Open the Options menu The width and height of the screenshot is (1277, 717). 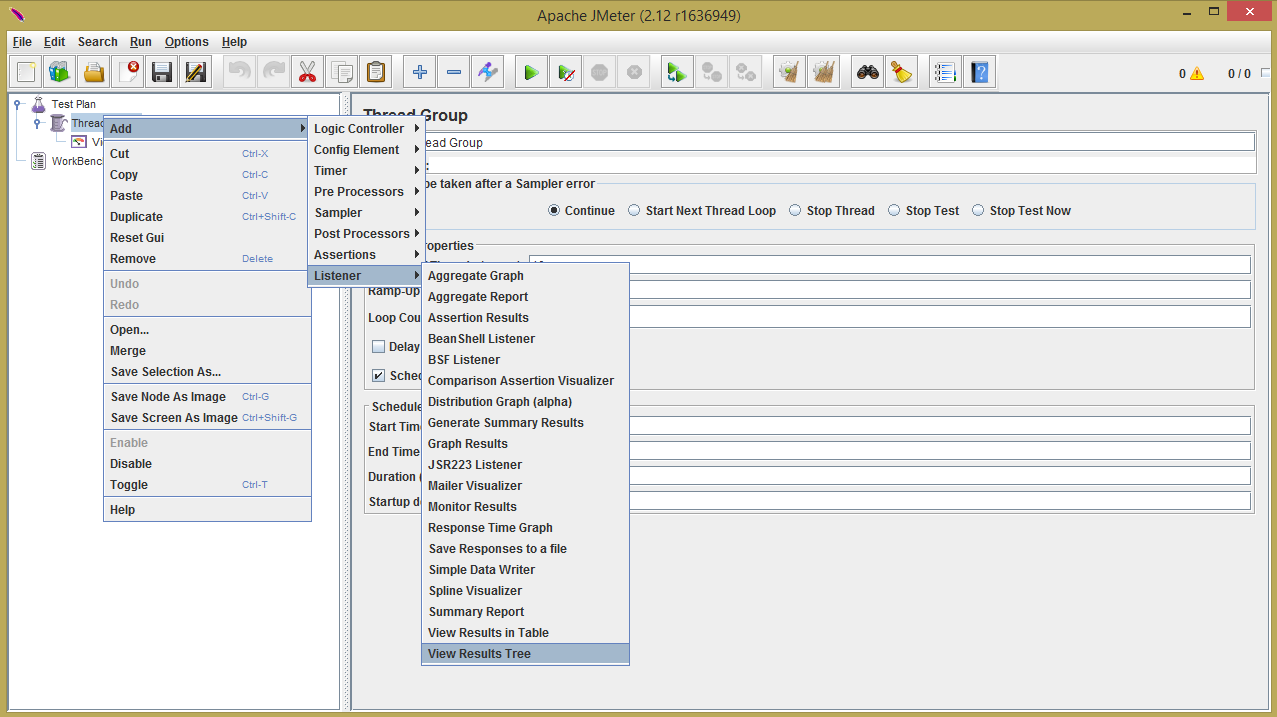(187, 42)
